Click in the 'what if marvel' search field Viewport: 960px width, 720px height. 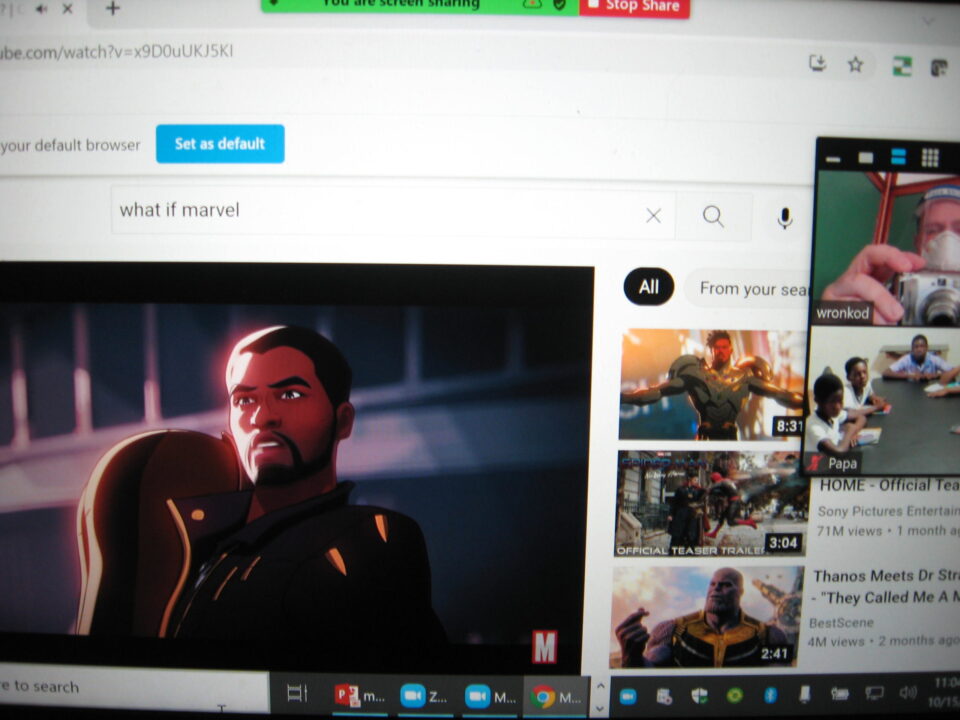pyautogui.click(x=380, y=211)
